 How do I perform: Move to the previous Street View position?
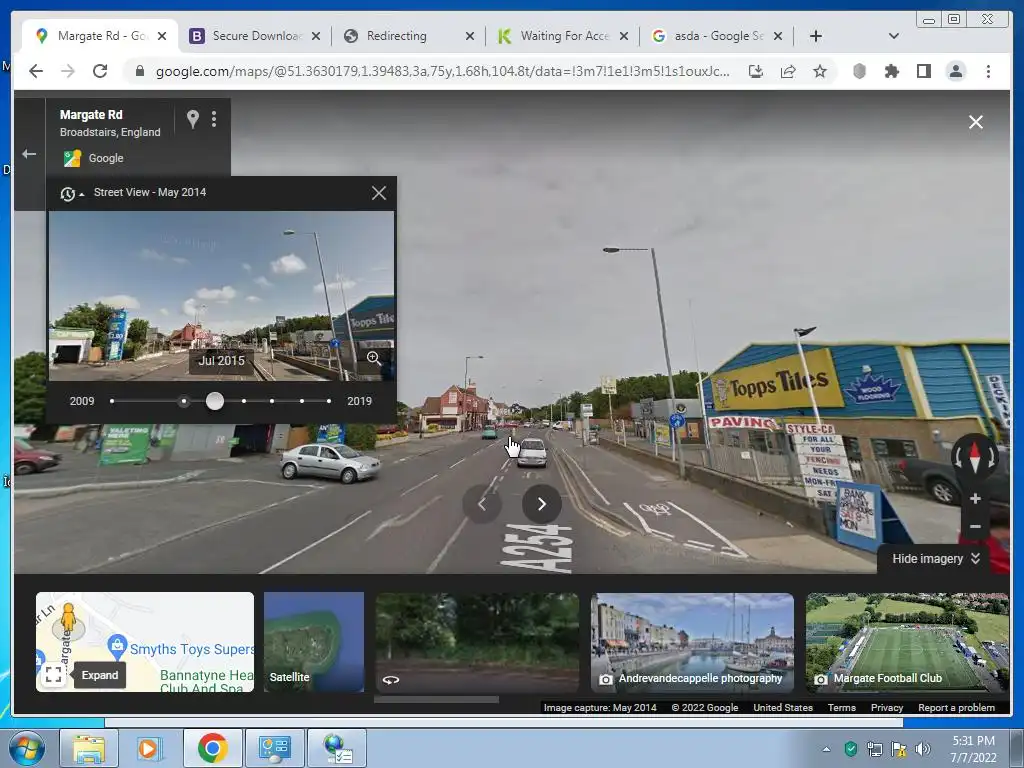click(x=482, y=504)
